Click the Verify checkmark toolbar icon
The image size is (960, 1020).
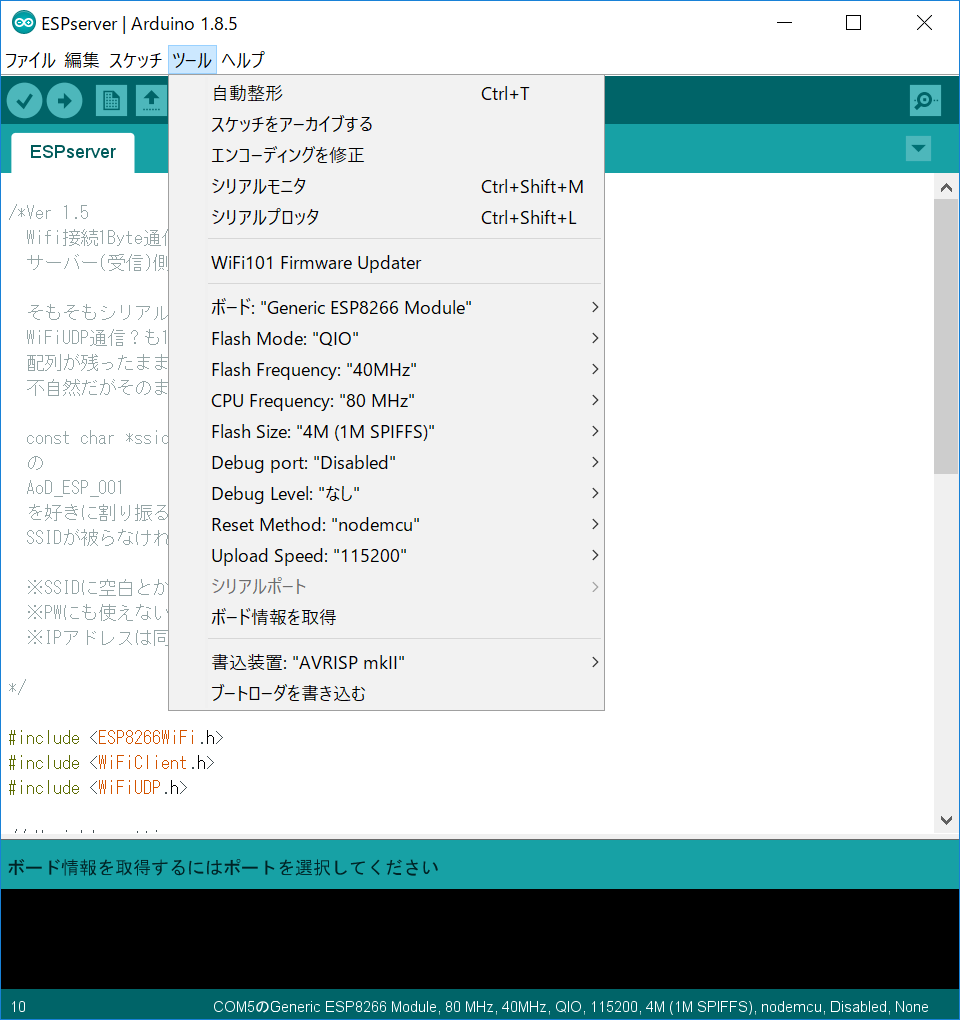pos(25,101)
